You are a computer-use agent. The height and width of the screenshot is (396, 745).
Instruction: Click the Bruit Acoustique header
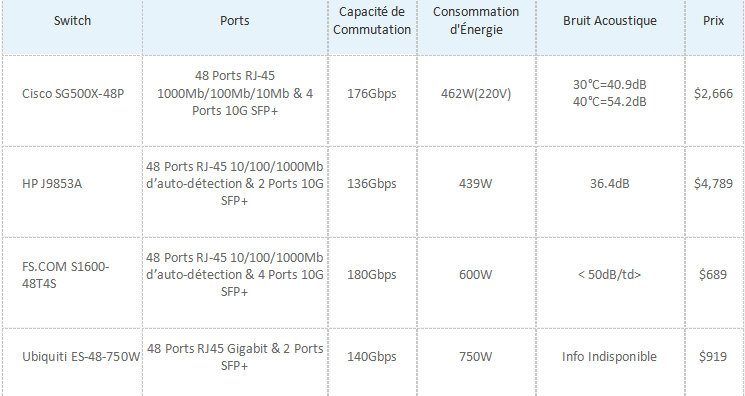(610, 20)
